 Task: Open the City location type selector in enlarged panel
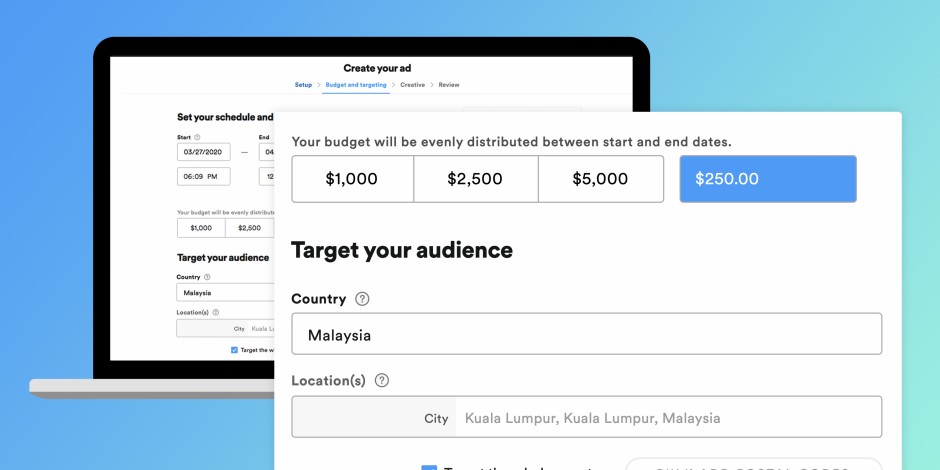click(x=374, y=417)
